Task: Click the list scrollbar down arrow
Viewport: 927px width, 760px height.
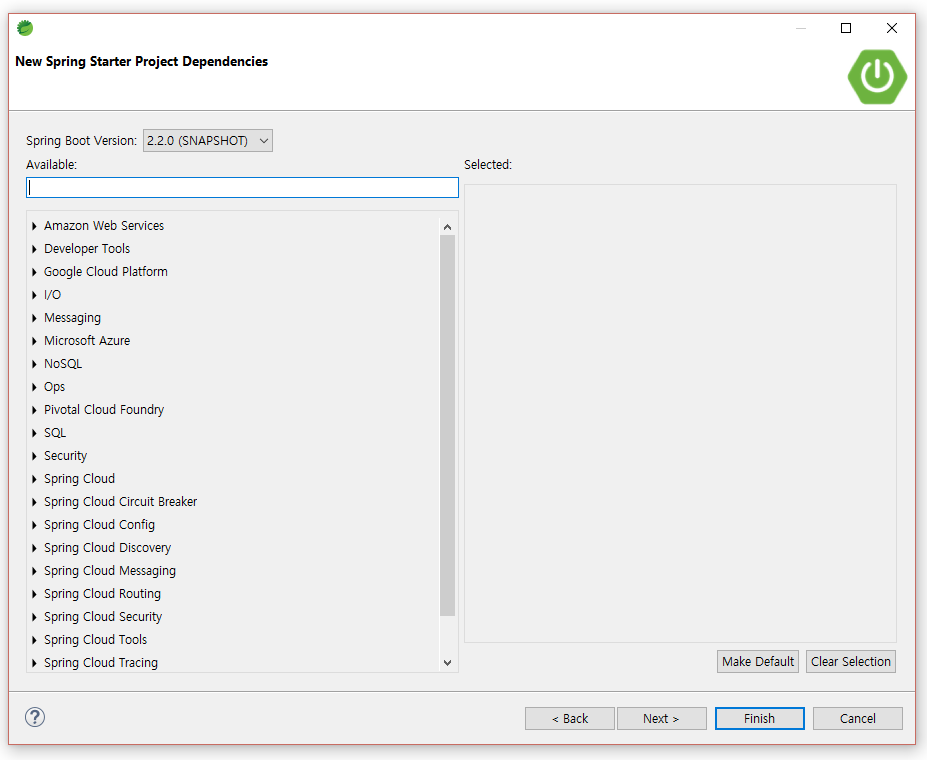Action: click(448, 663)
